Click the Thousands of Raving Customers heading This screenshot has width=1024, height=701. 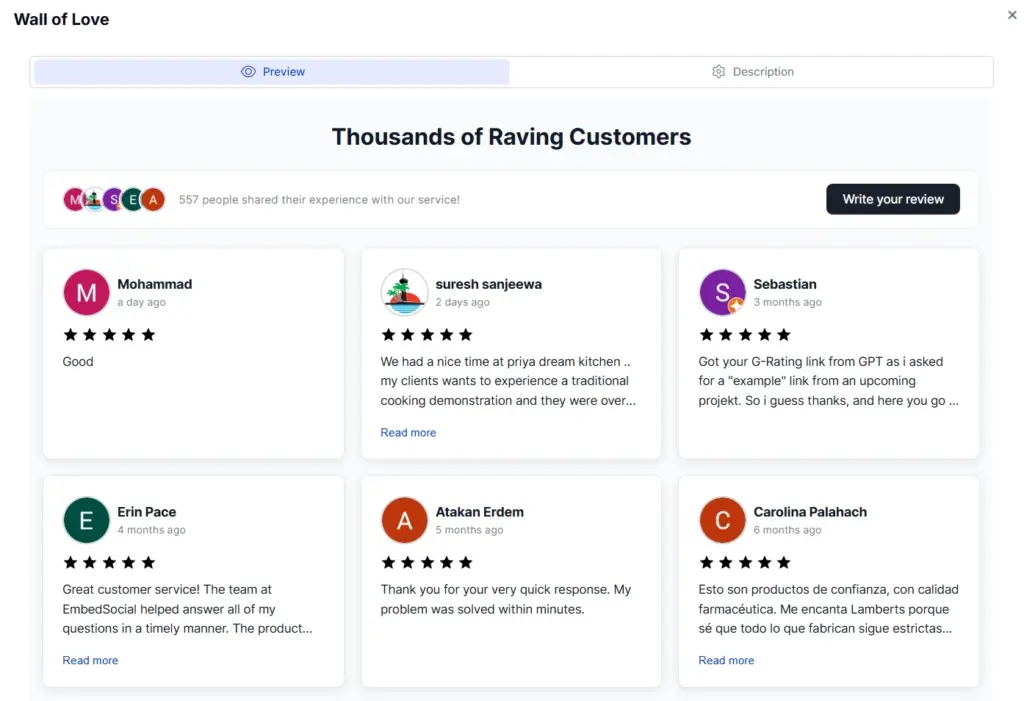(x=511, y=137)
